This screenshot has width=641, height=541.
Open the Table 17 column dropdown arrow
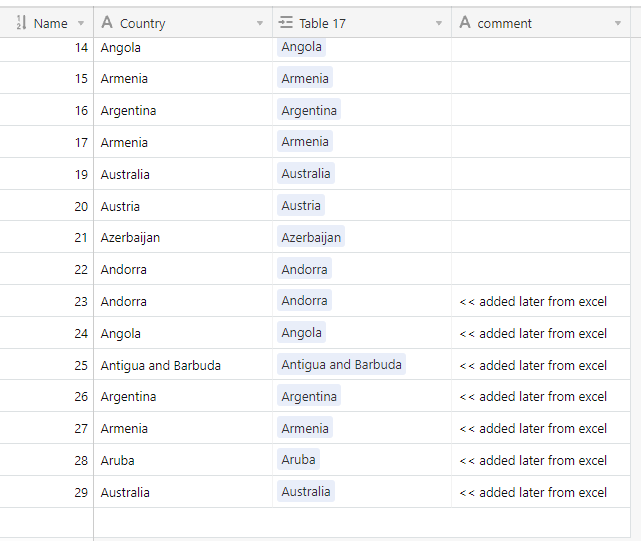439,23
